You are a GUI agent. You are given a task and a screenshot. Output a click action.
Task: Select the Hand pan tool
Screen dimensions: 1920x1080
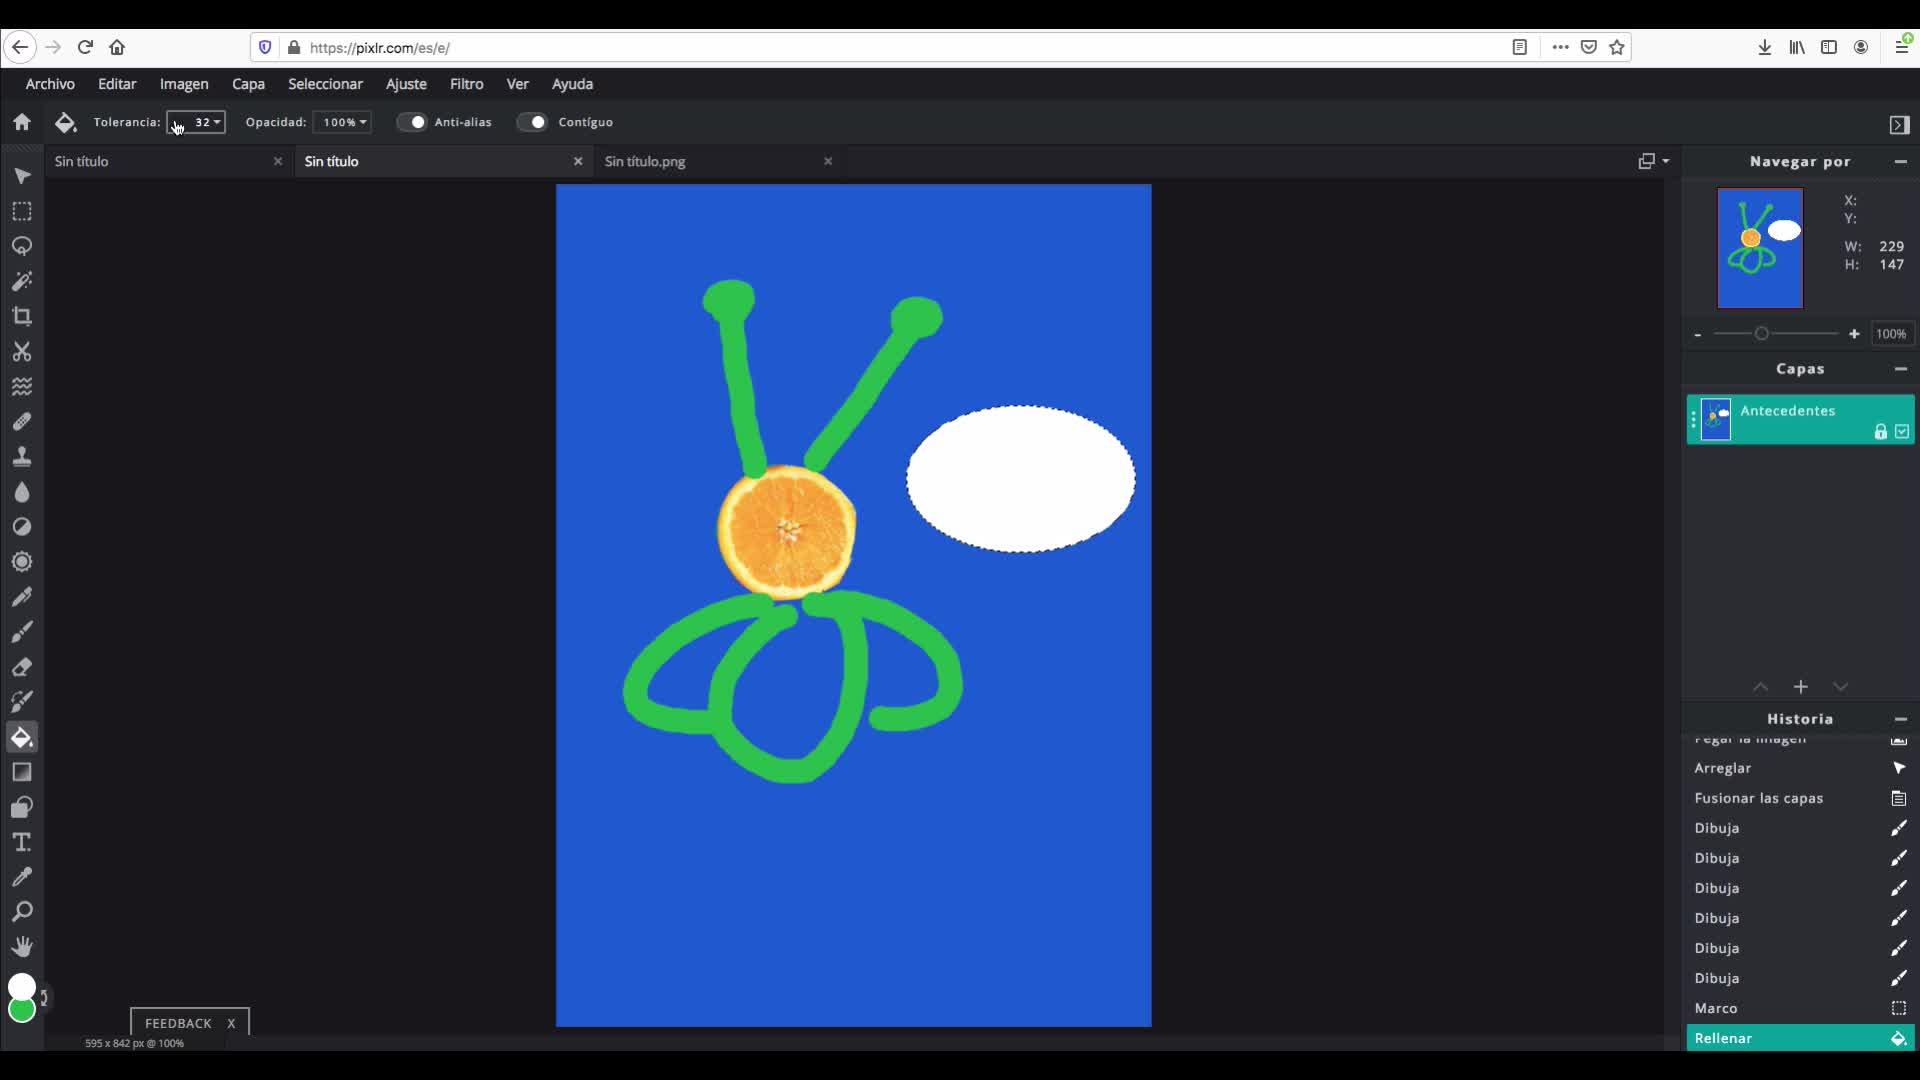pyautogui.click(x=22, y=947)
